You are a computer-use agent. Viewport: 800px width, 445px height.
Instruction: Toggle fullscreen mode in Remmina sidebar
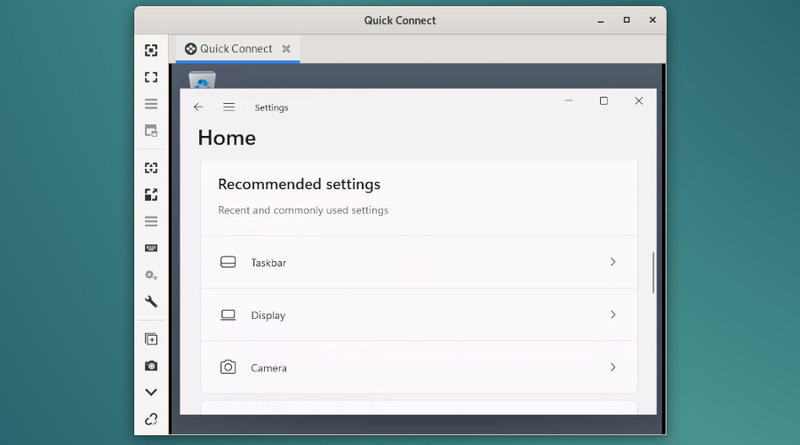coord(151,77)
